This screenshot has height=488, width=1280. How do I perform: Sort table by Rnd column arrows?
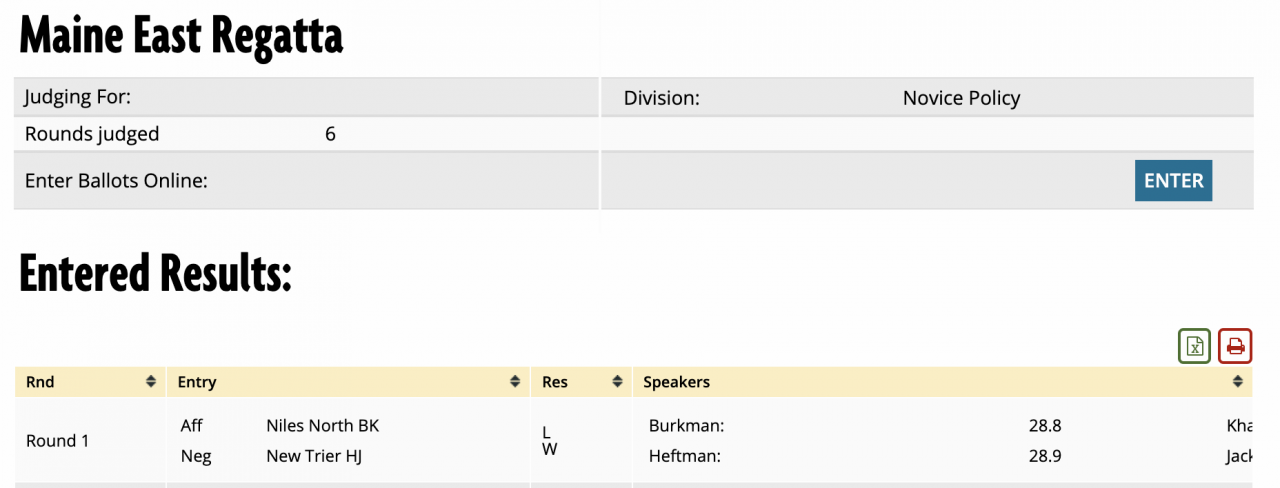click(x=150, y=382)
